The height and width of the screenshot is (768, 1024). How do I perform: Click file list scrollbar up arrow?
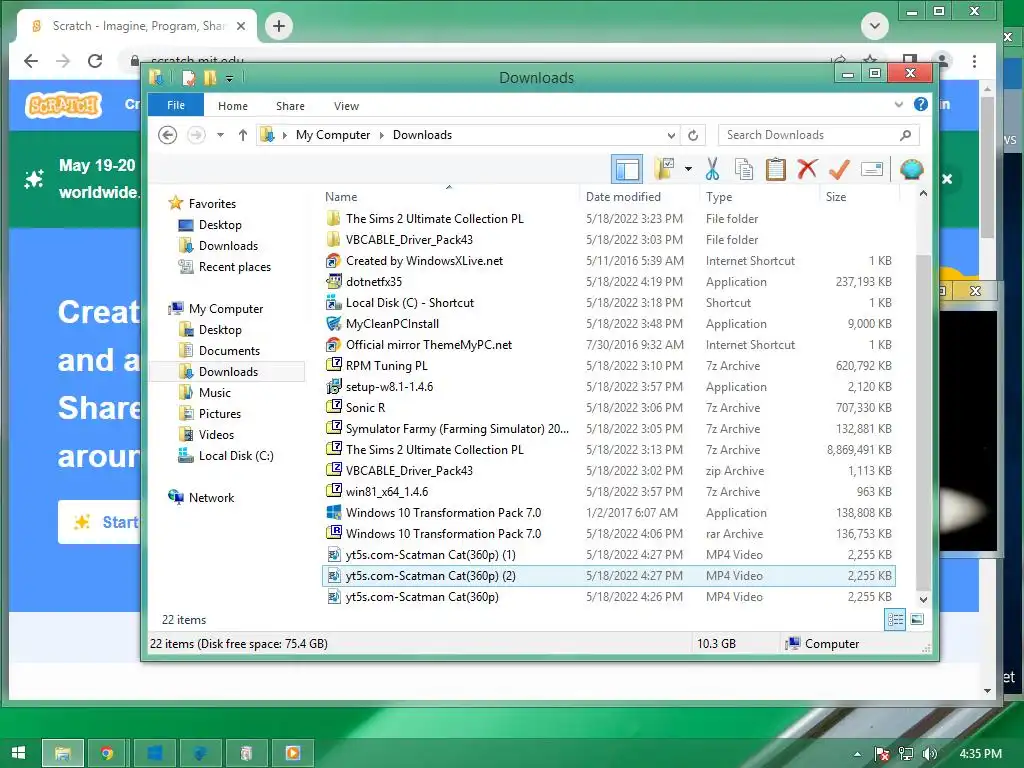(923, 193)
